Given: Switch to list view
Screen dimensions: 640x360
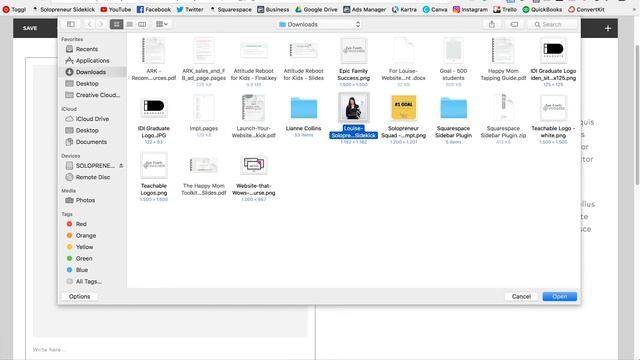Looking at the screenshot, I should tap(129, 24).
